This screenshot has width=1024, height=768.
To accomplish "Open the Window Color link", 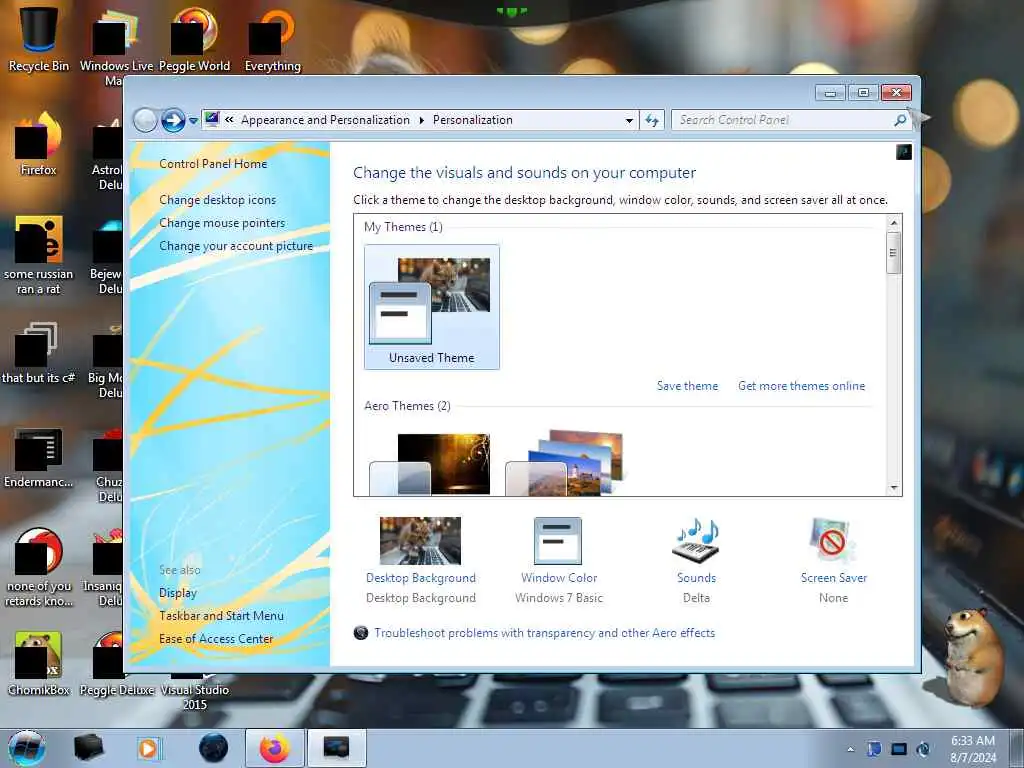I will [x=559, y=578].
